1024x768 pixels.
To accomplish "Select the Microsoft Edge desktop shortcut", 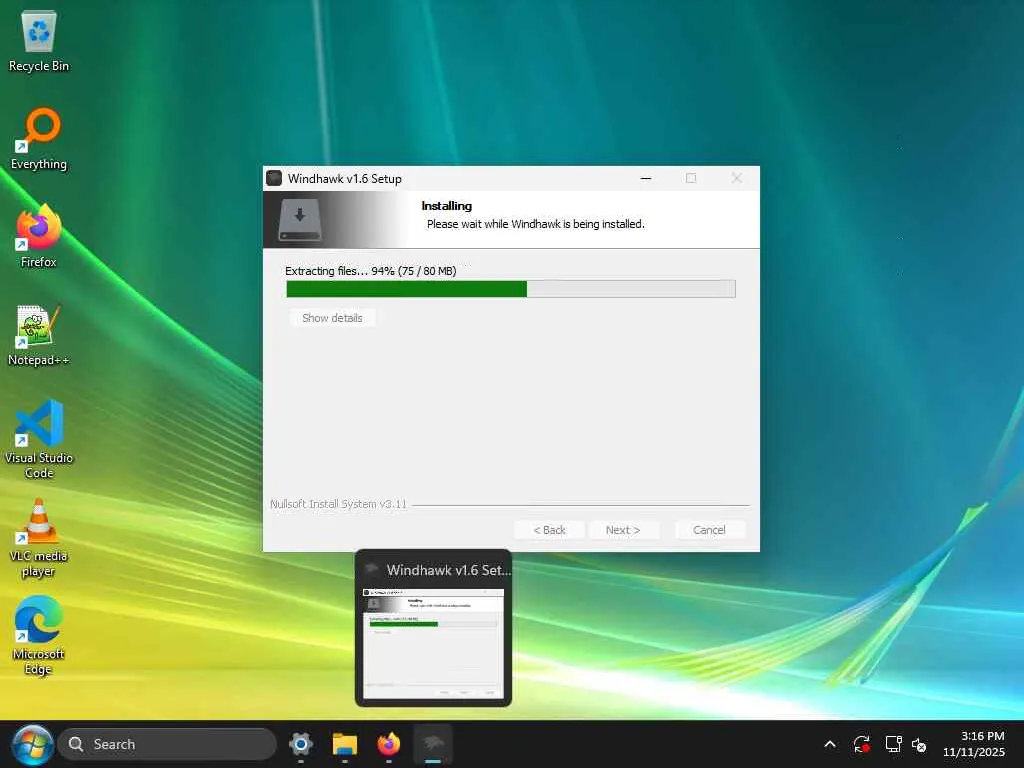I will tap(39, 636).
